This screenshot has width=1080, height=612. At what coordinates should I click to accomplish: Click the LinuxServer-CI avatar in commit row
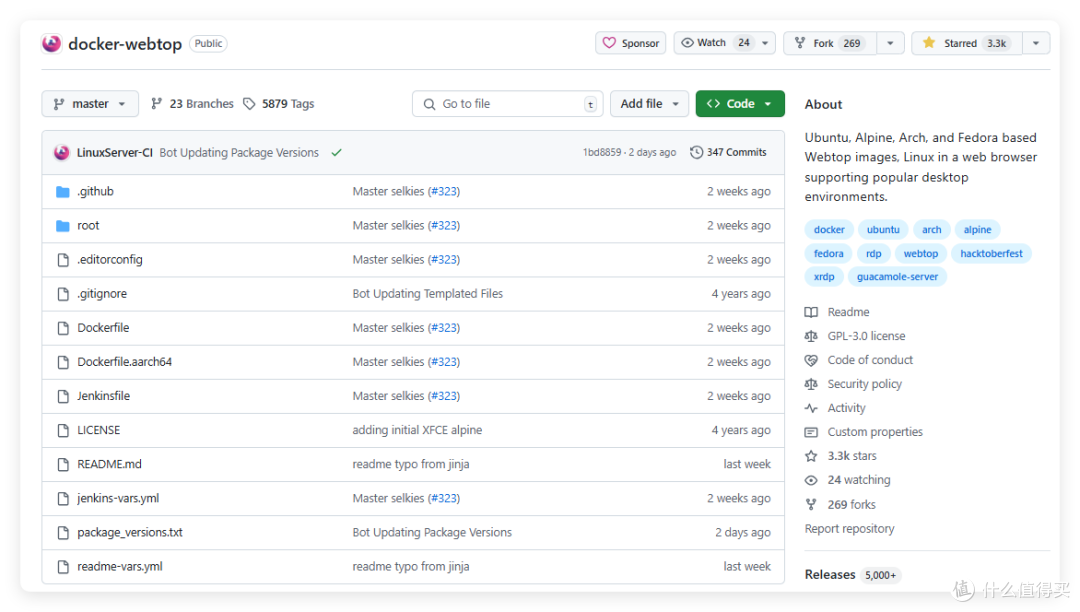pyautogui.click(x=61, y=153)
